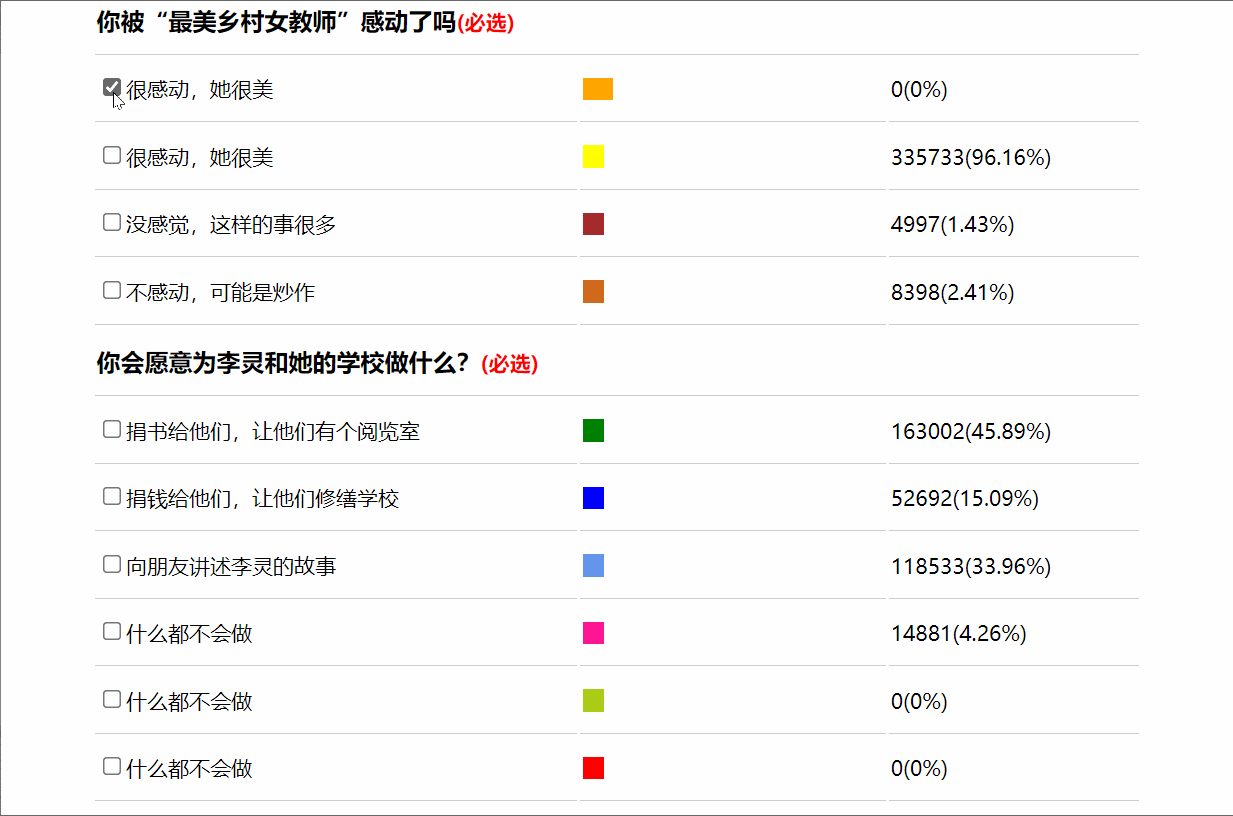Uncheck the ticked 很感动，她很美 checkbox
1233x816 pixels.
pos(112,88)
